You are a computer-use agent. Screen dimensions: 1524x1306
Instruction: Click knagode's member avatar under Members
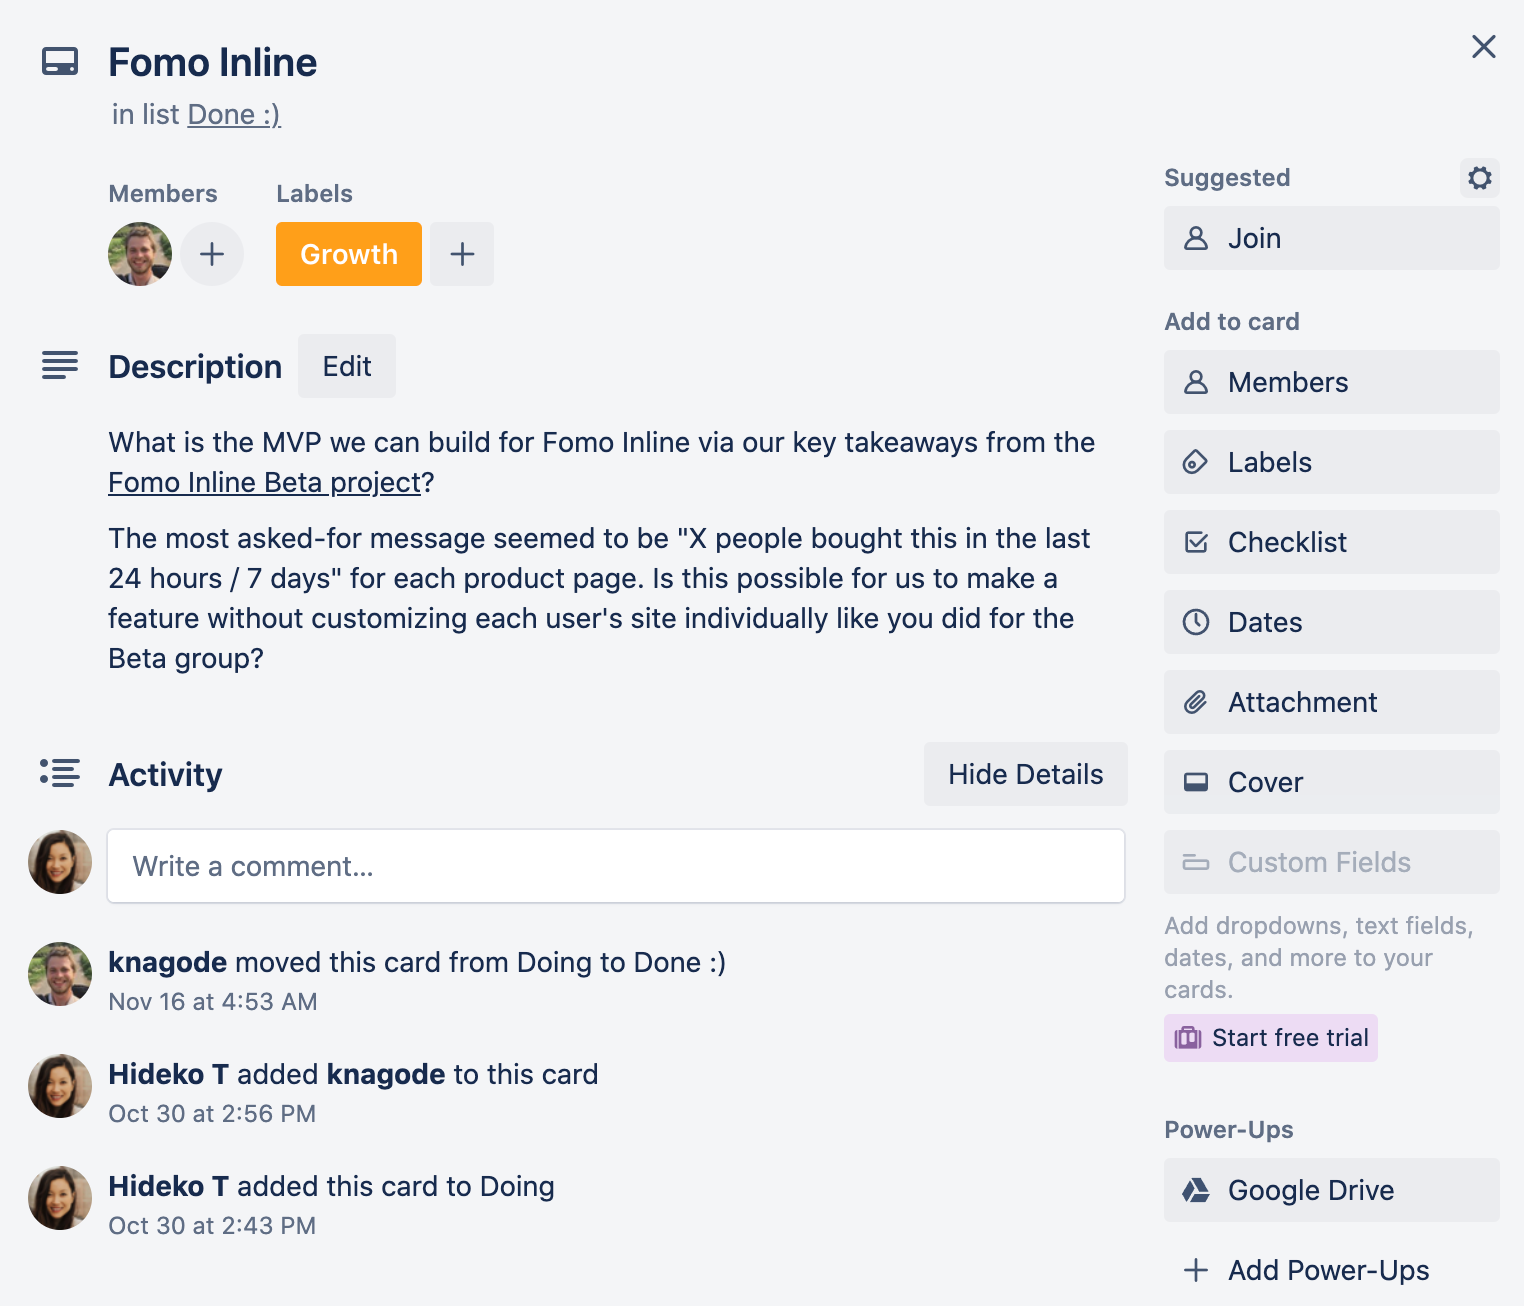140,254
